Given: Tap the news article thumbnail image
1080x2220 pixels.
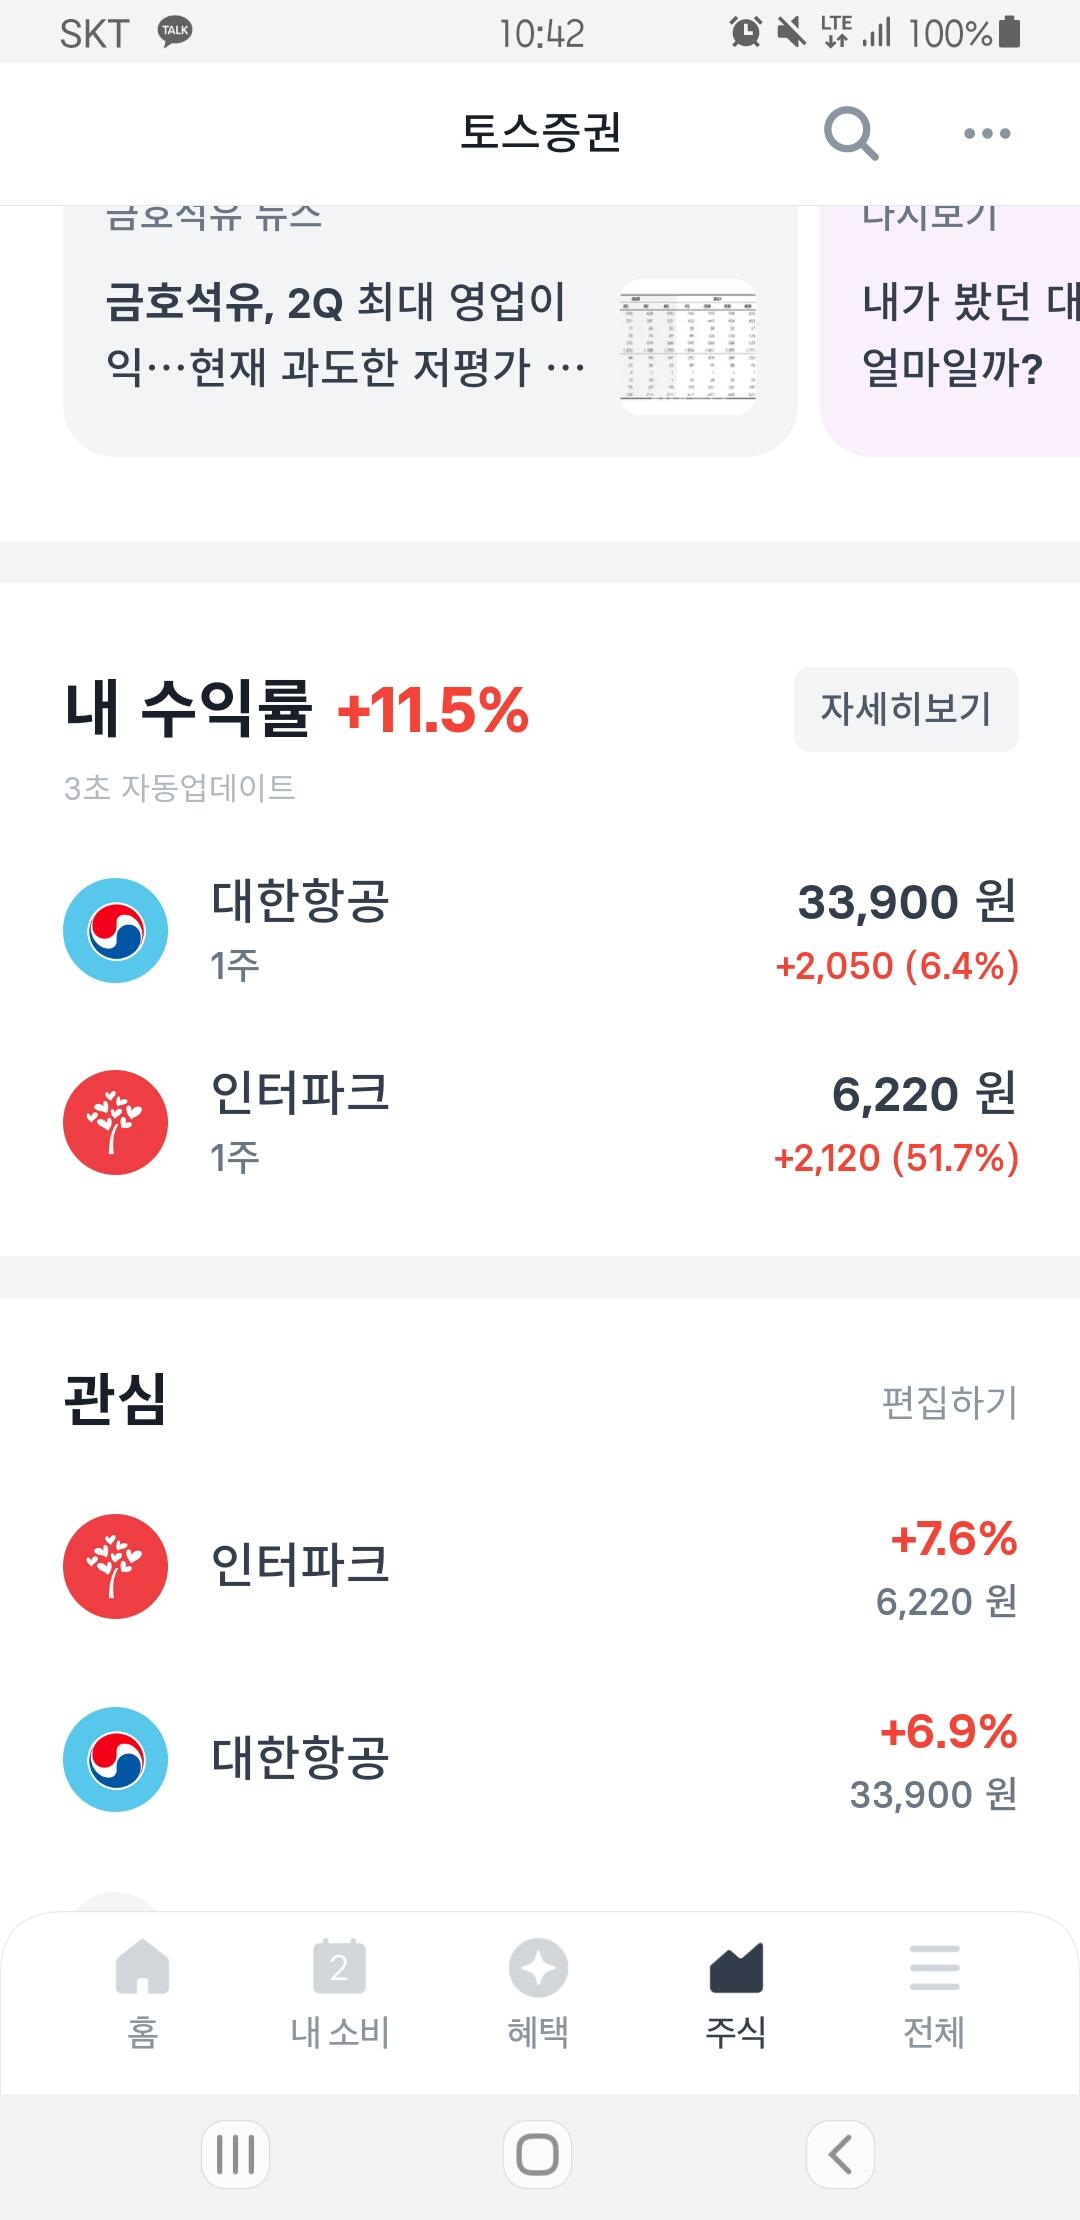Looking at the screenshot, I should tap(688, 346).
